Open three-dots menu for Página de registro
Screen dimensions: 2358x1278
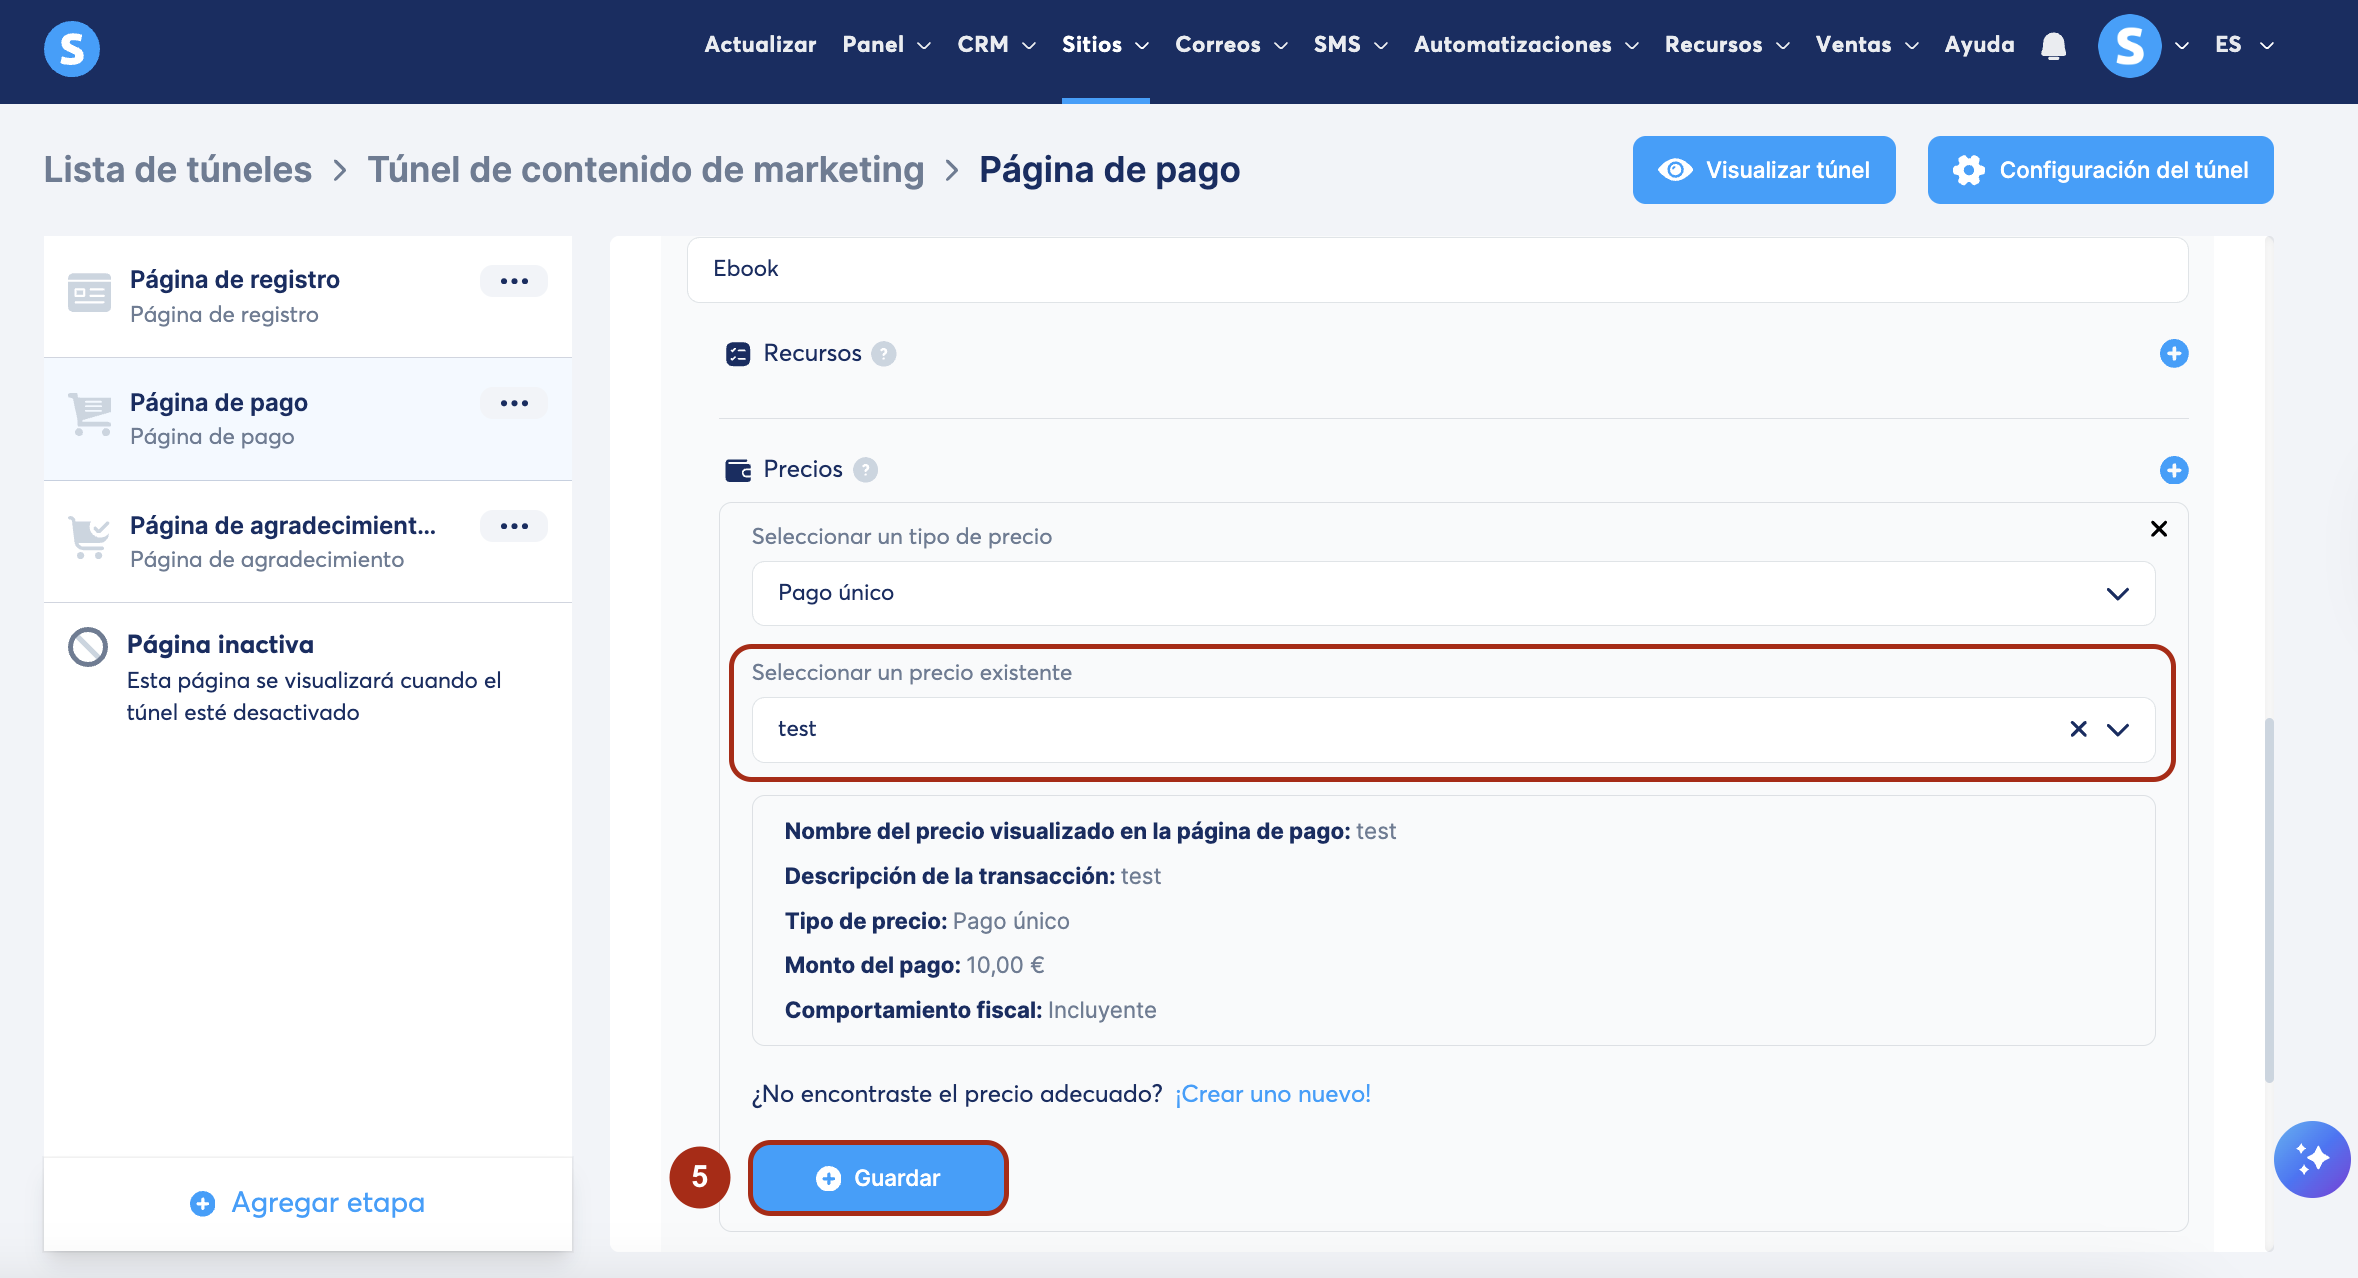514,281
